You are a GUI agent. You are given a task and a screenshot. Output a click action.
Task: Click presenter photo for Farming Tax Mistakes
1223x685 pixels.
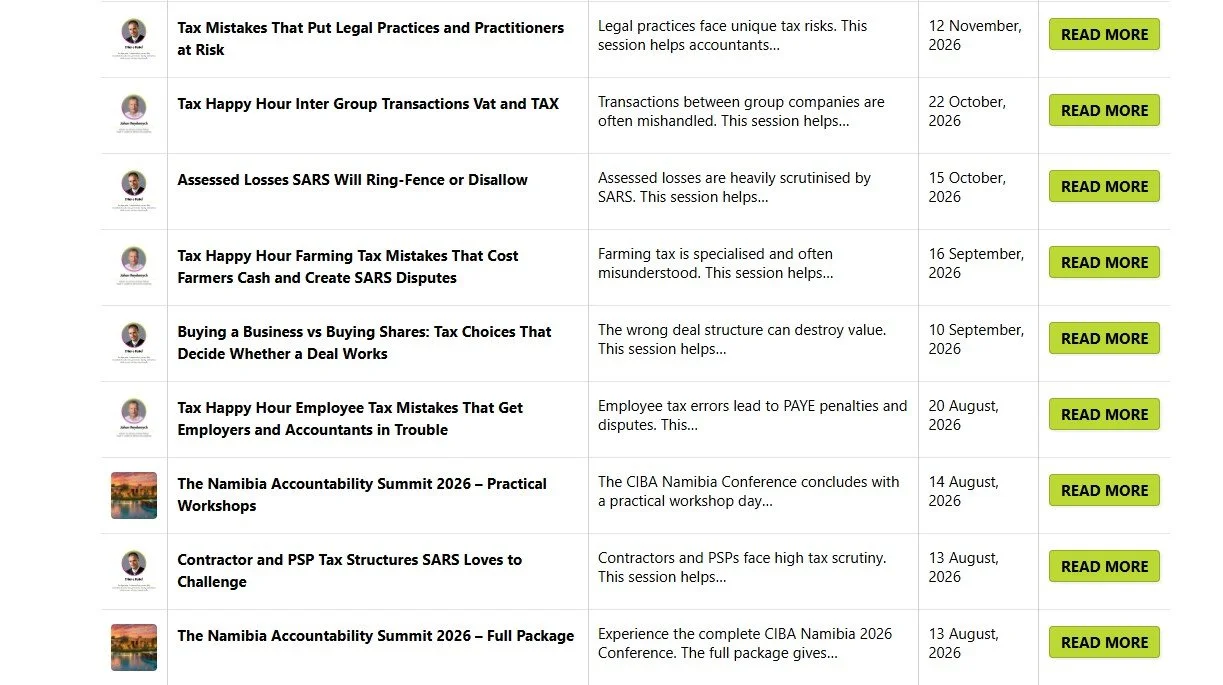134,267
